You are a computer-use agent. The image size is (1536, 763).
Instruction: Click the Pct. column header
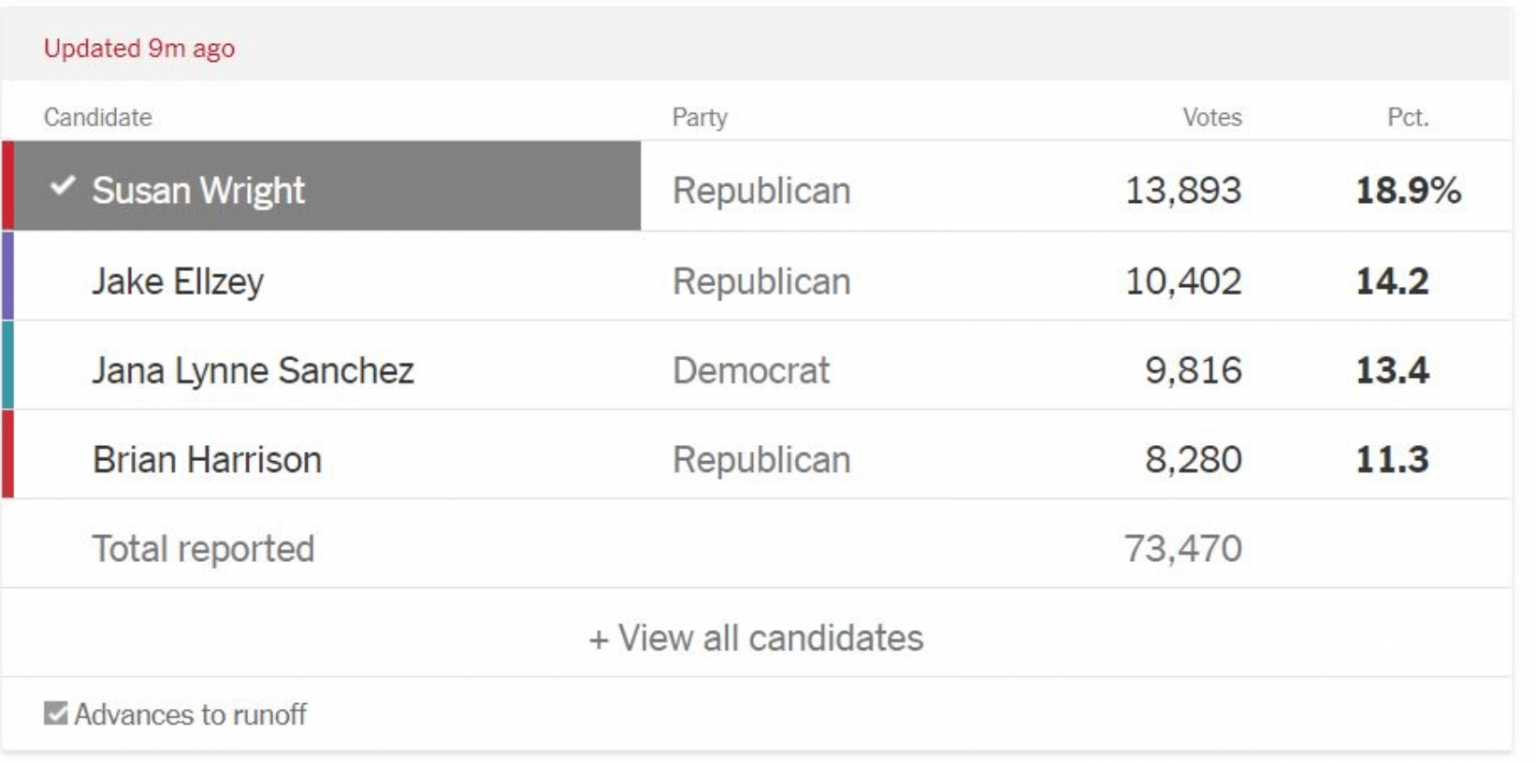[x=1408, y=117]
